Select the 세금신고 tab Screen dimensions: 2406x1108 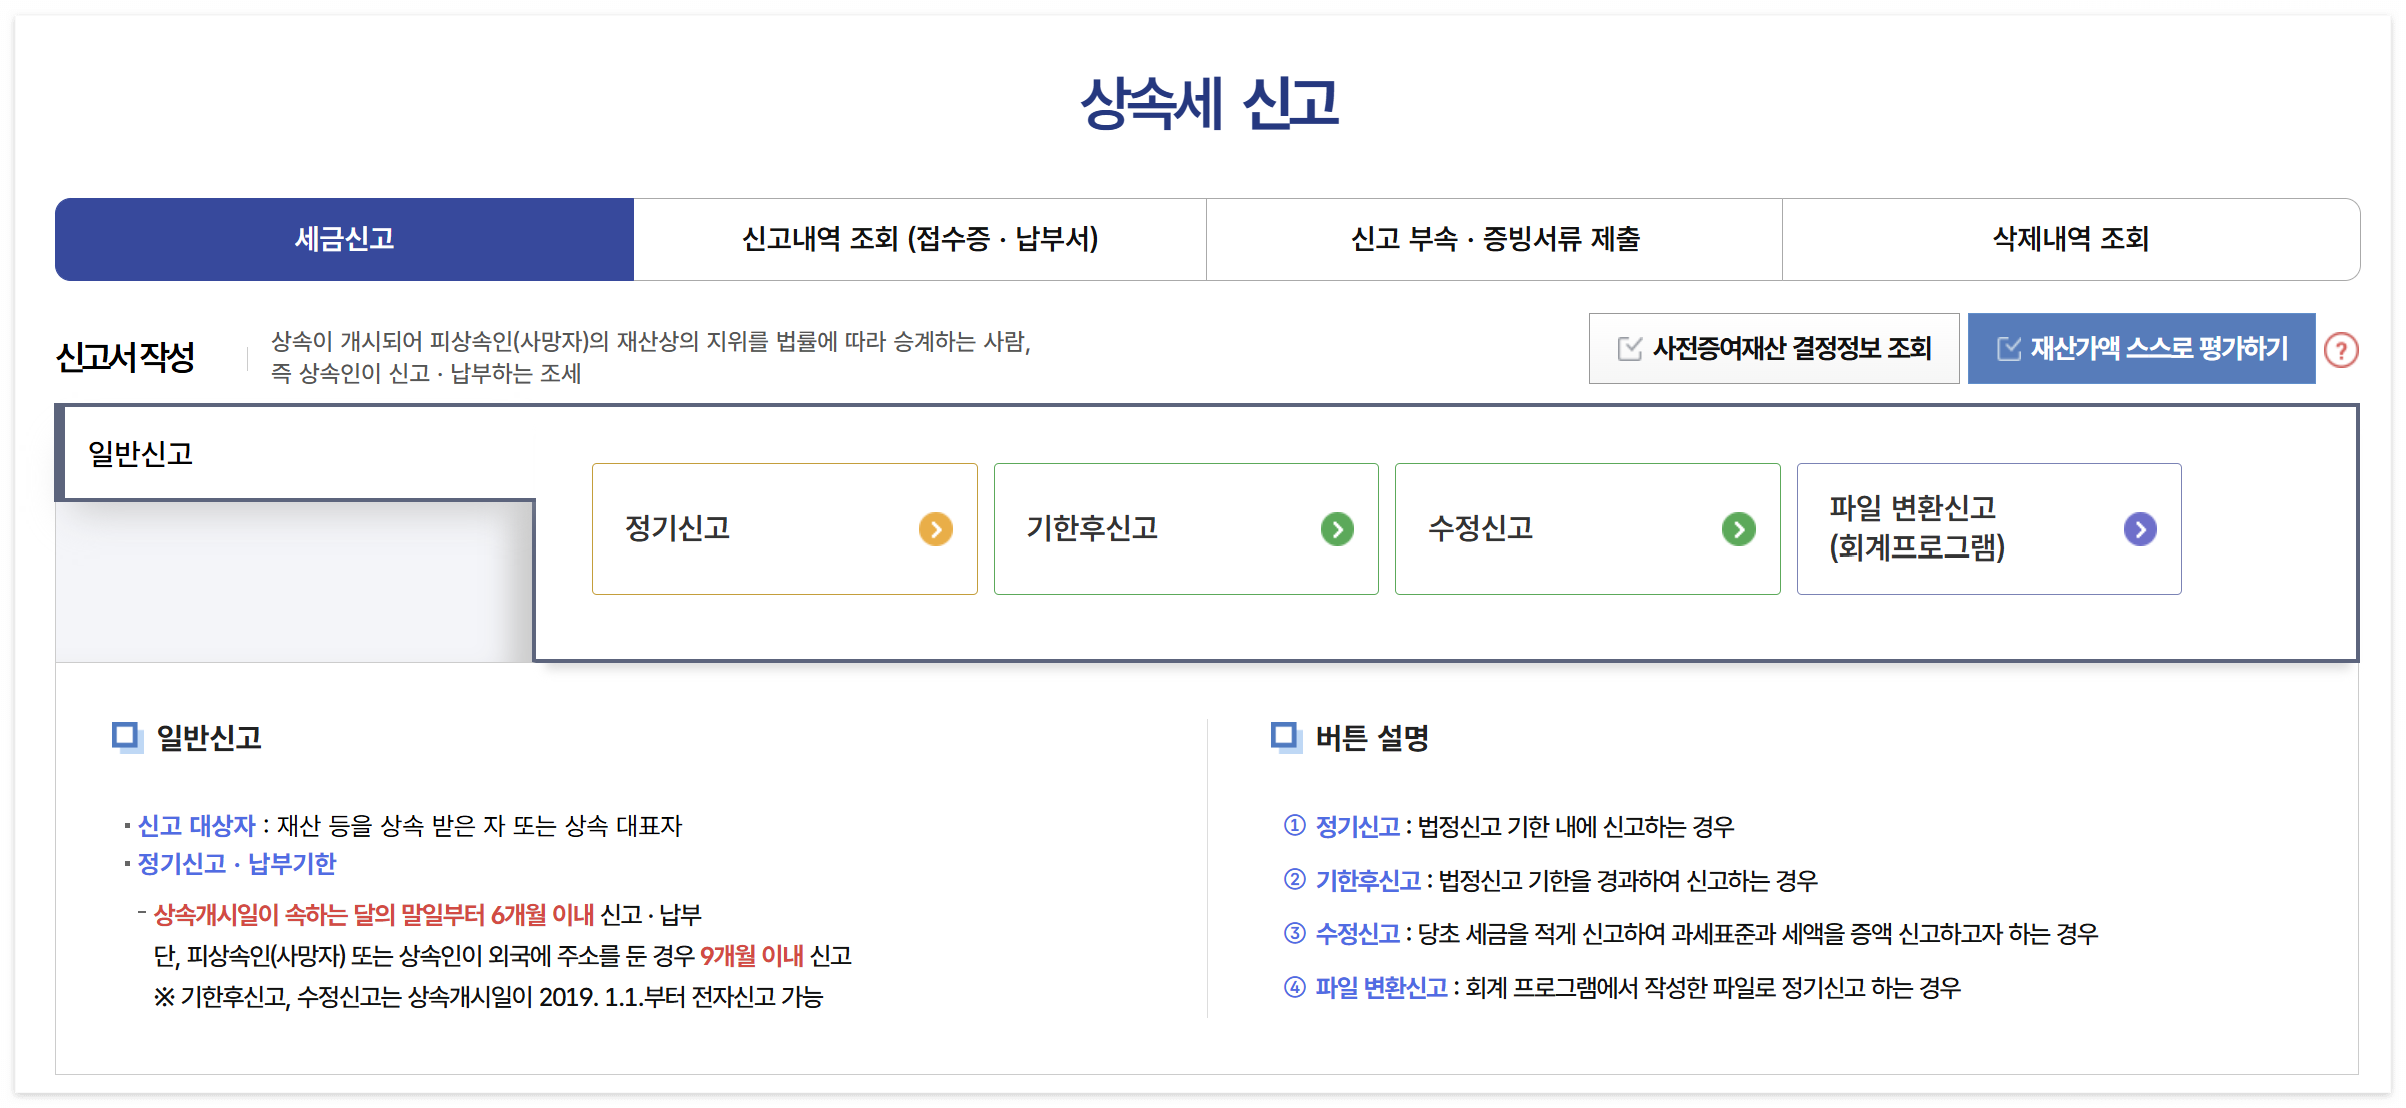[344, 239]
